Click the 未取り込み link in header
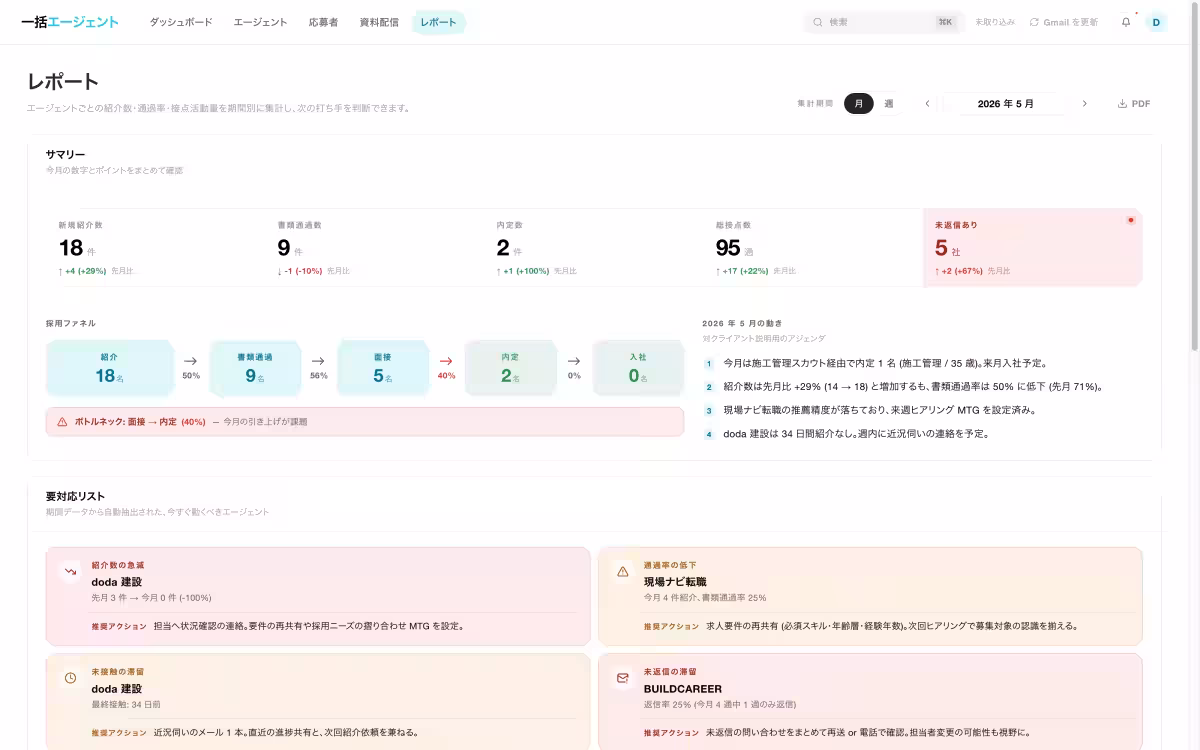 point(995,22)
